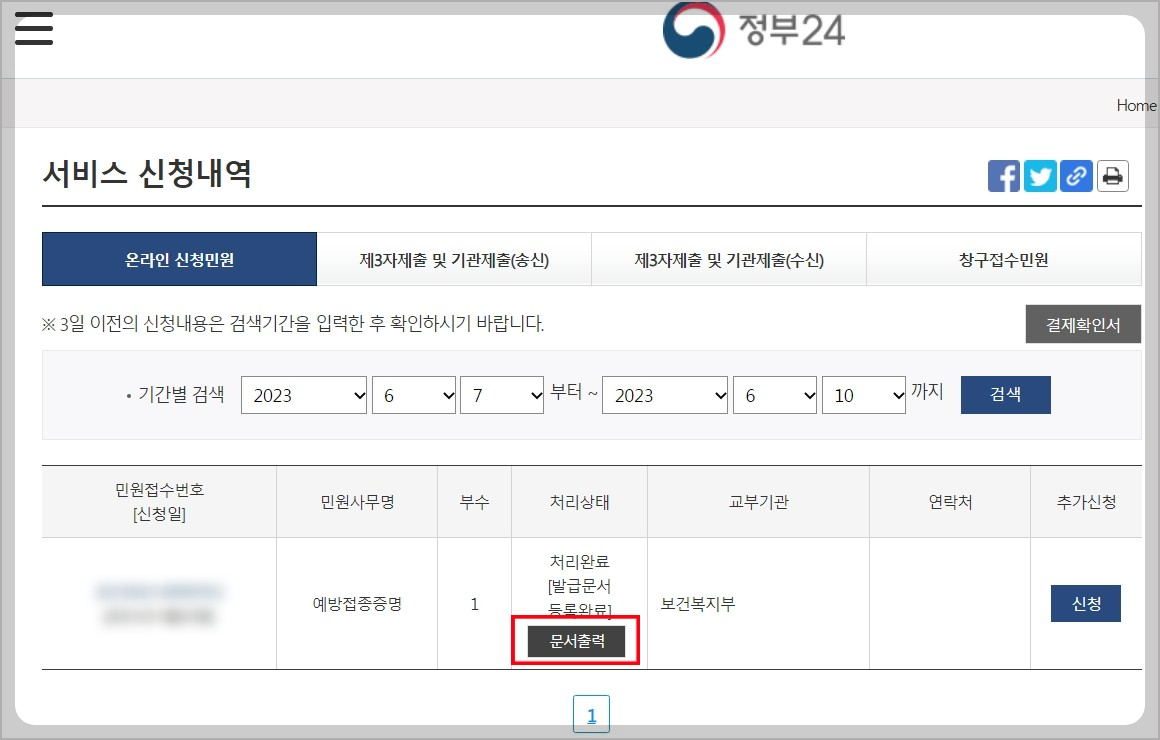The image size is (1160, 740).
Task: Click 신청 button in 추가신청 column
Action: point(1086,603)
